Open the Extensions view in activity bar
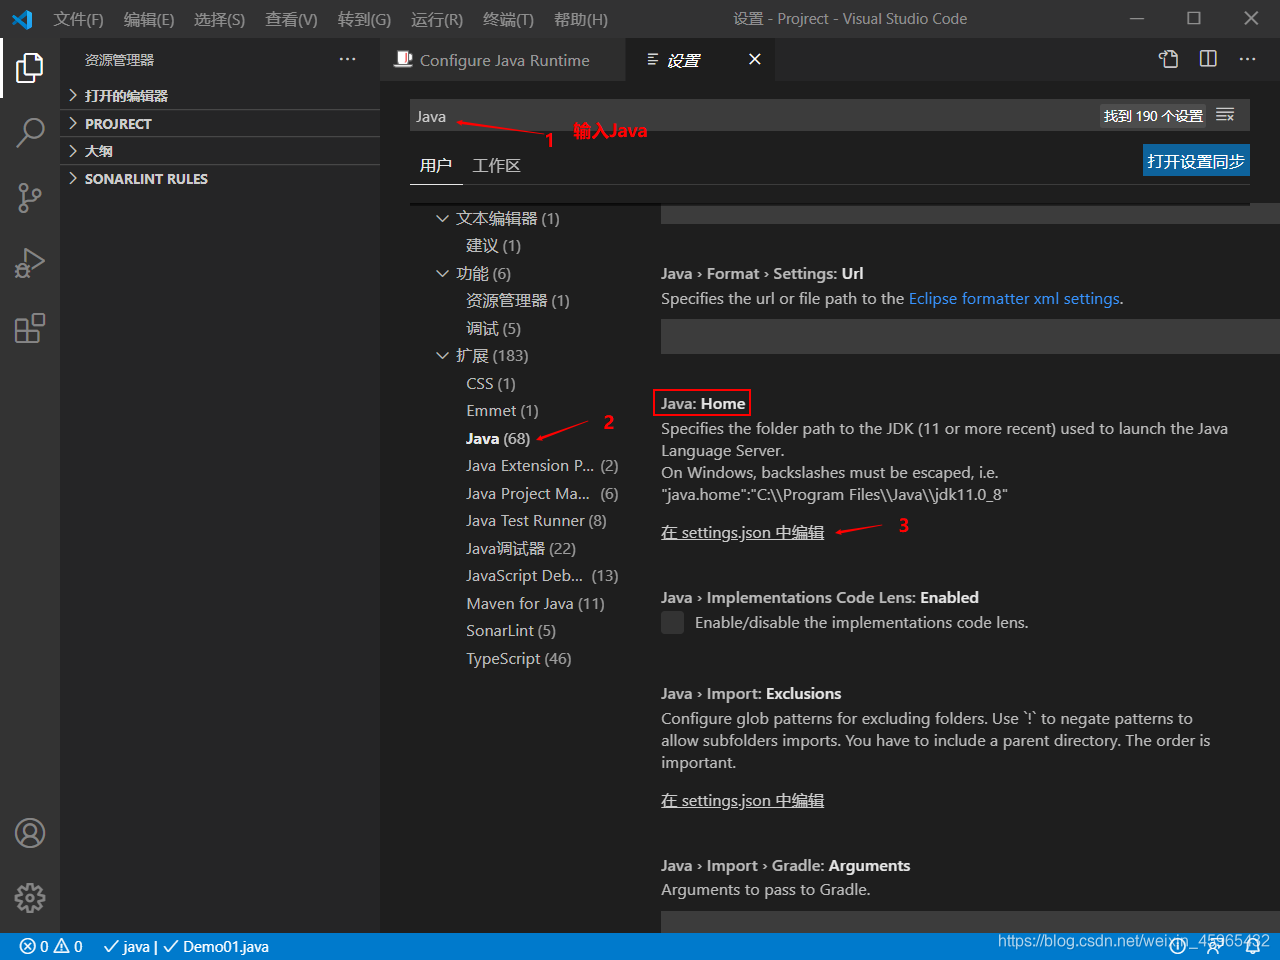This screenshot has width=1280, height=960. 30,328
